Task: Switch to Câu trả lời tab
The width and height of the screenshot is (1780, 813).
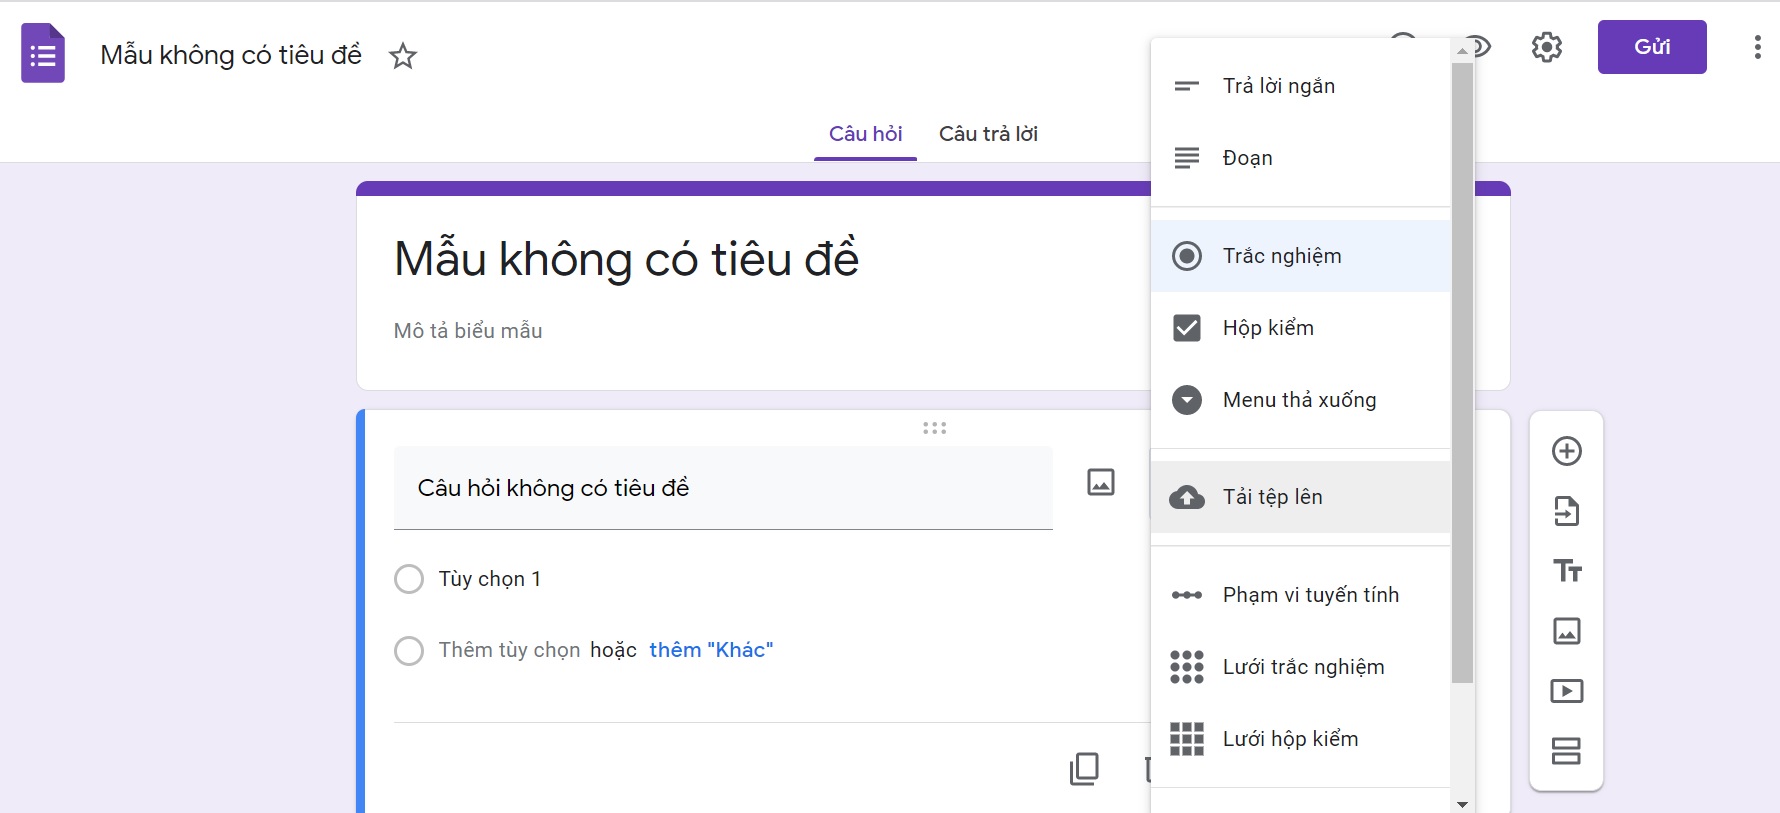Action: 988,134
